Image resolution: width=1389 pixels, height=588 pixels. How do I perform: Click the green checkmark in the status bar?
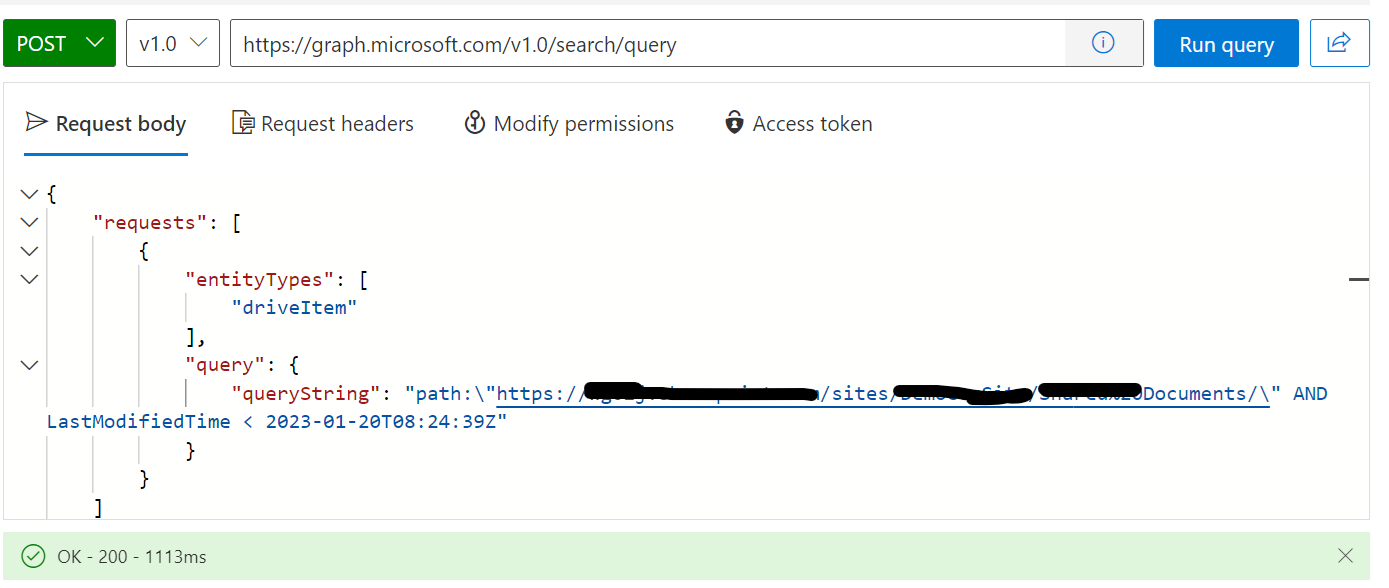(x=33, y=555)
